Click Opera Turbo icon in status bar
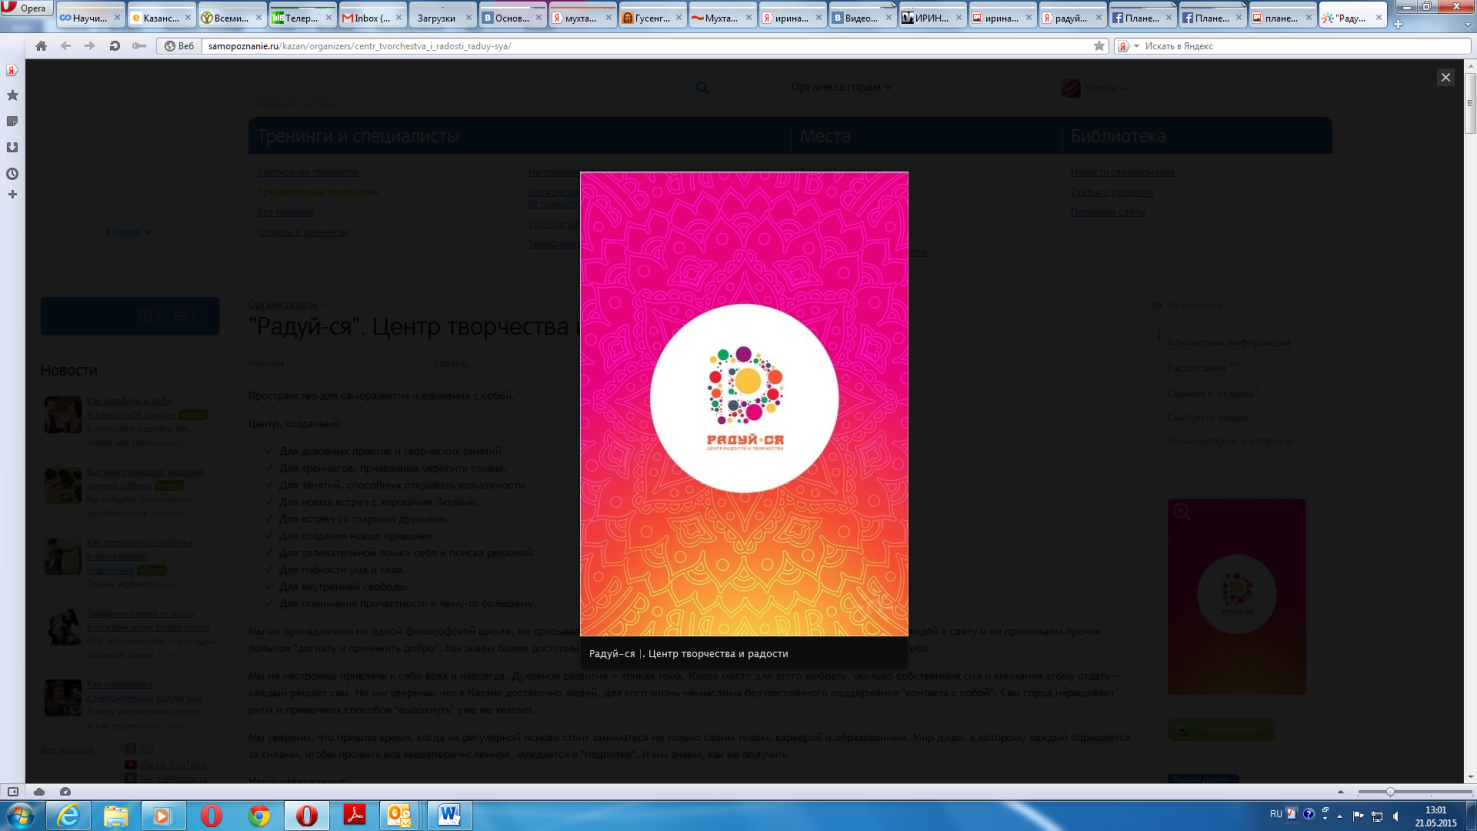Viewport: 1477px width, 831px height. [x=65, y=791]
